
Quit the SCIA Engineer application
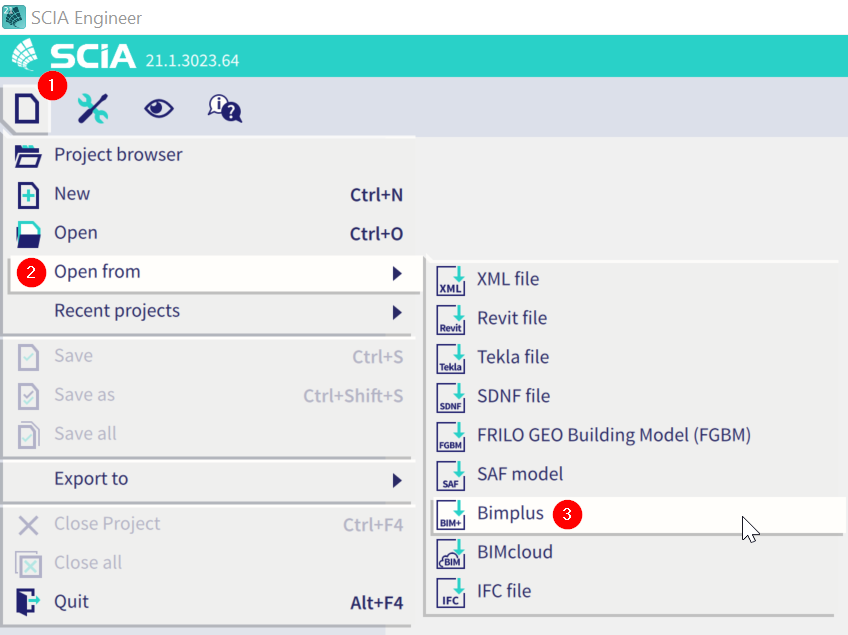point(71,602)
